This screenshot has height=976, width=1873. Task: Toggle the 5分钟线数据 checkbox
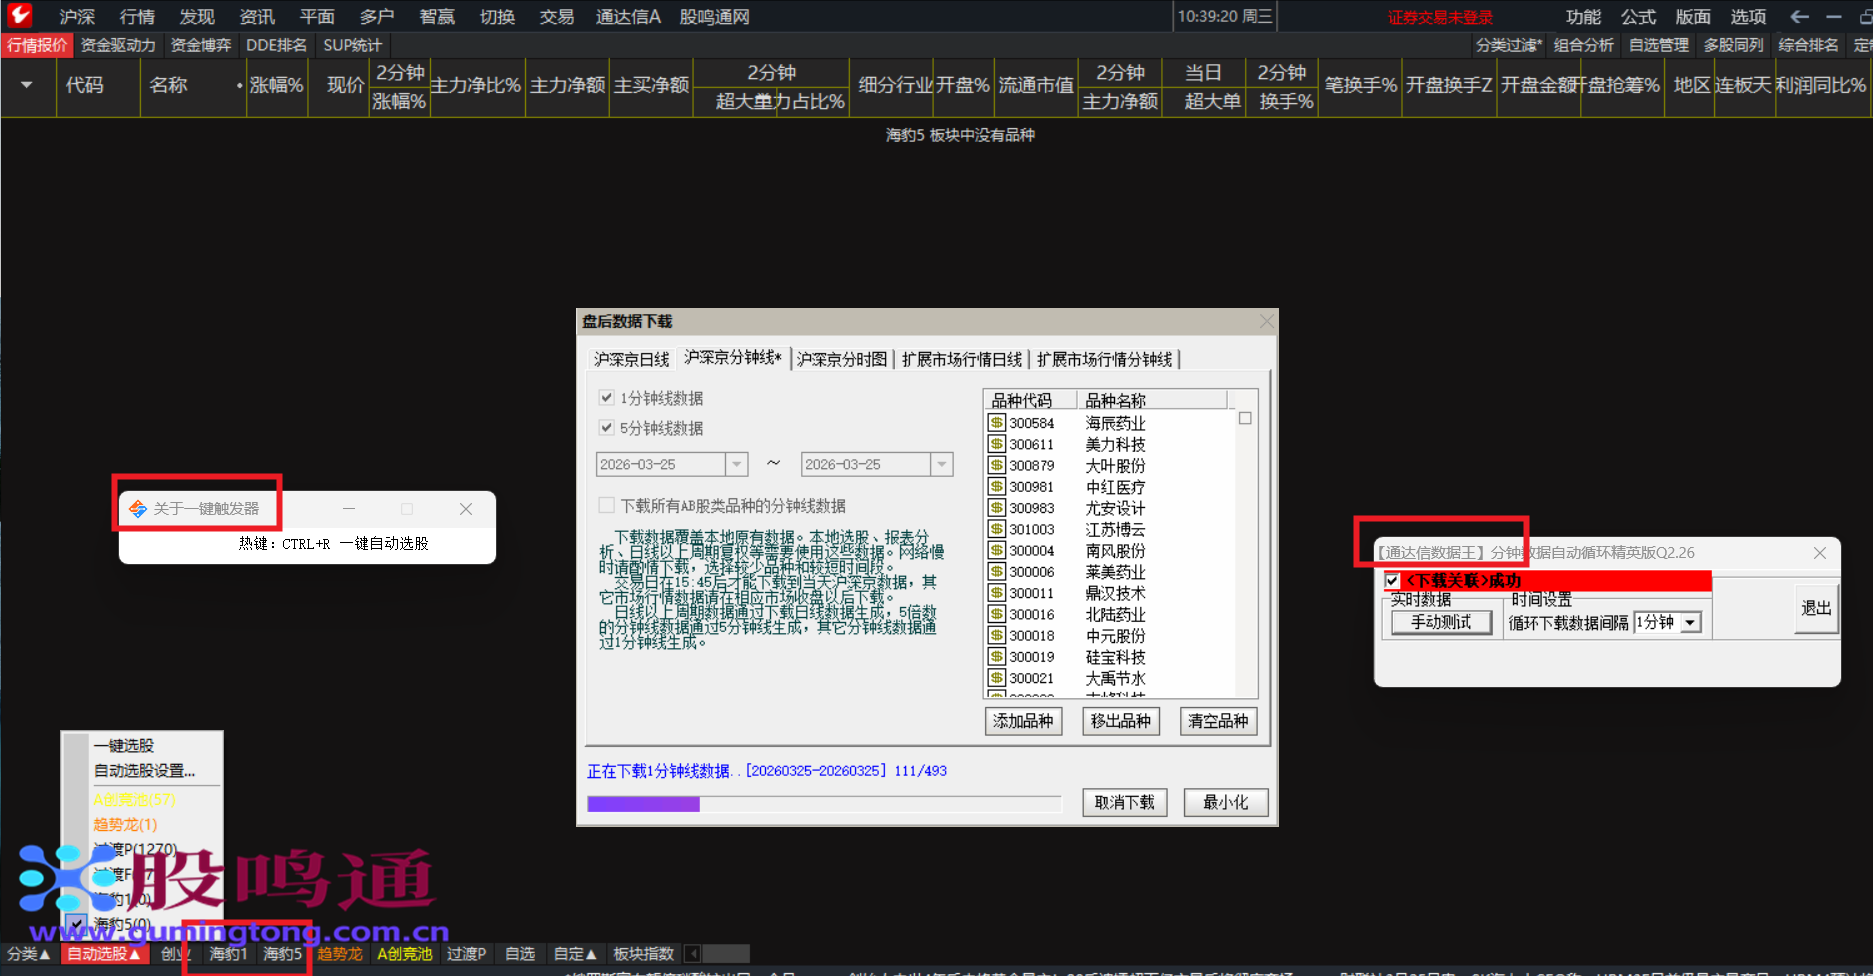click(x=606, y=428)
